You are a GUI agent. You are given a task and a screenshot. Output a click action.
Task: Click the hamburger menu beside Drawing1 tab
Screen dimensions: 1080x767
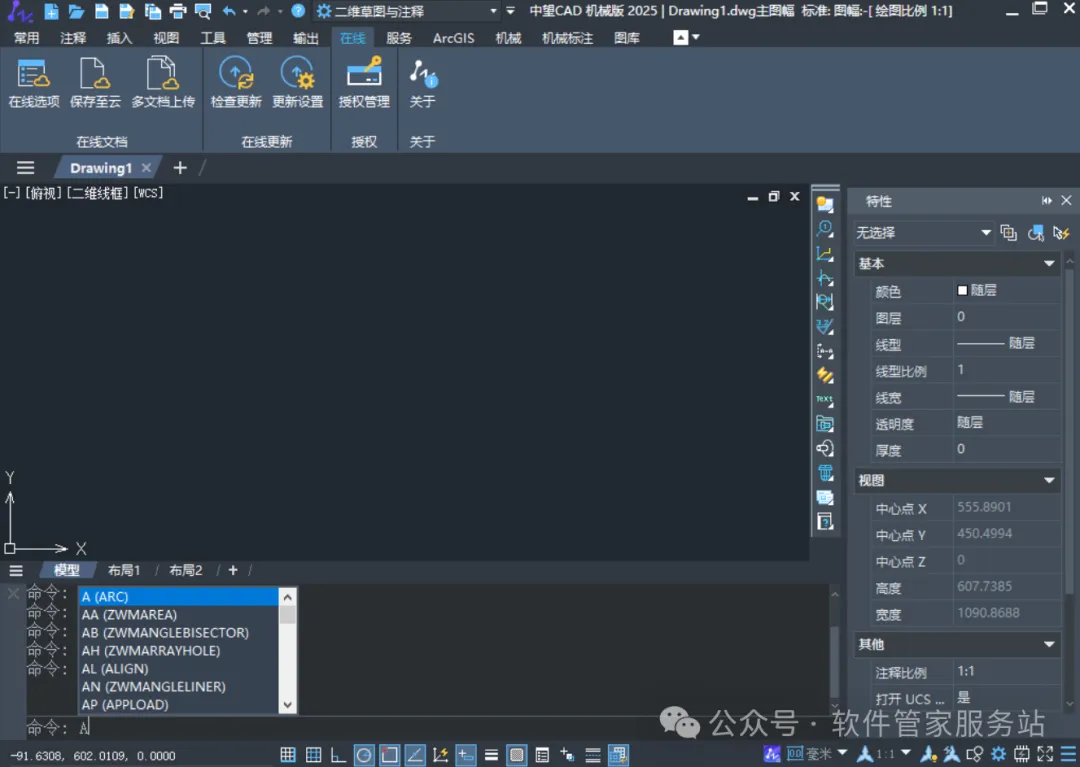coord(25,167)
